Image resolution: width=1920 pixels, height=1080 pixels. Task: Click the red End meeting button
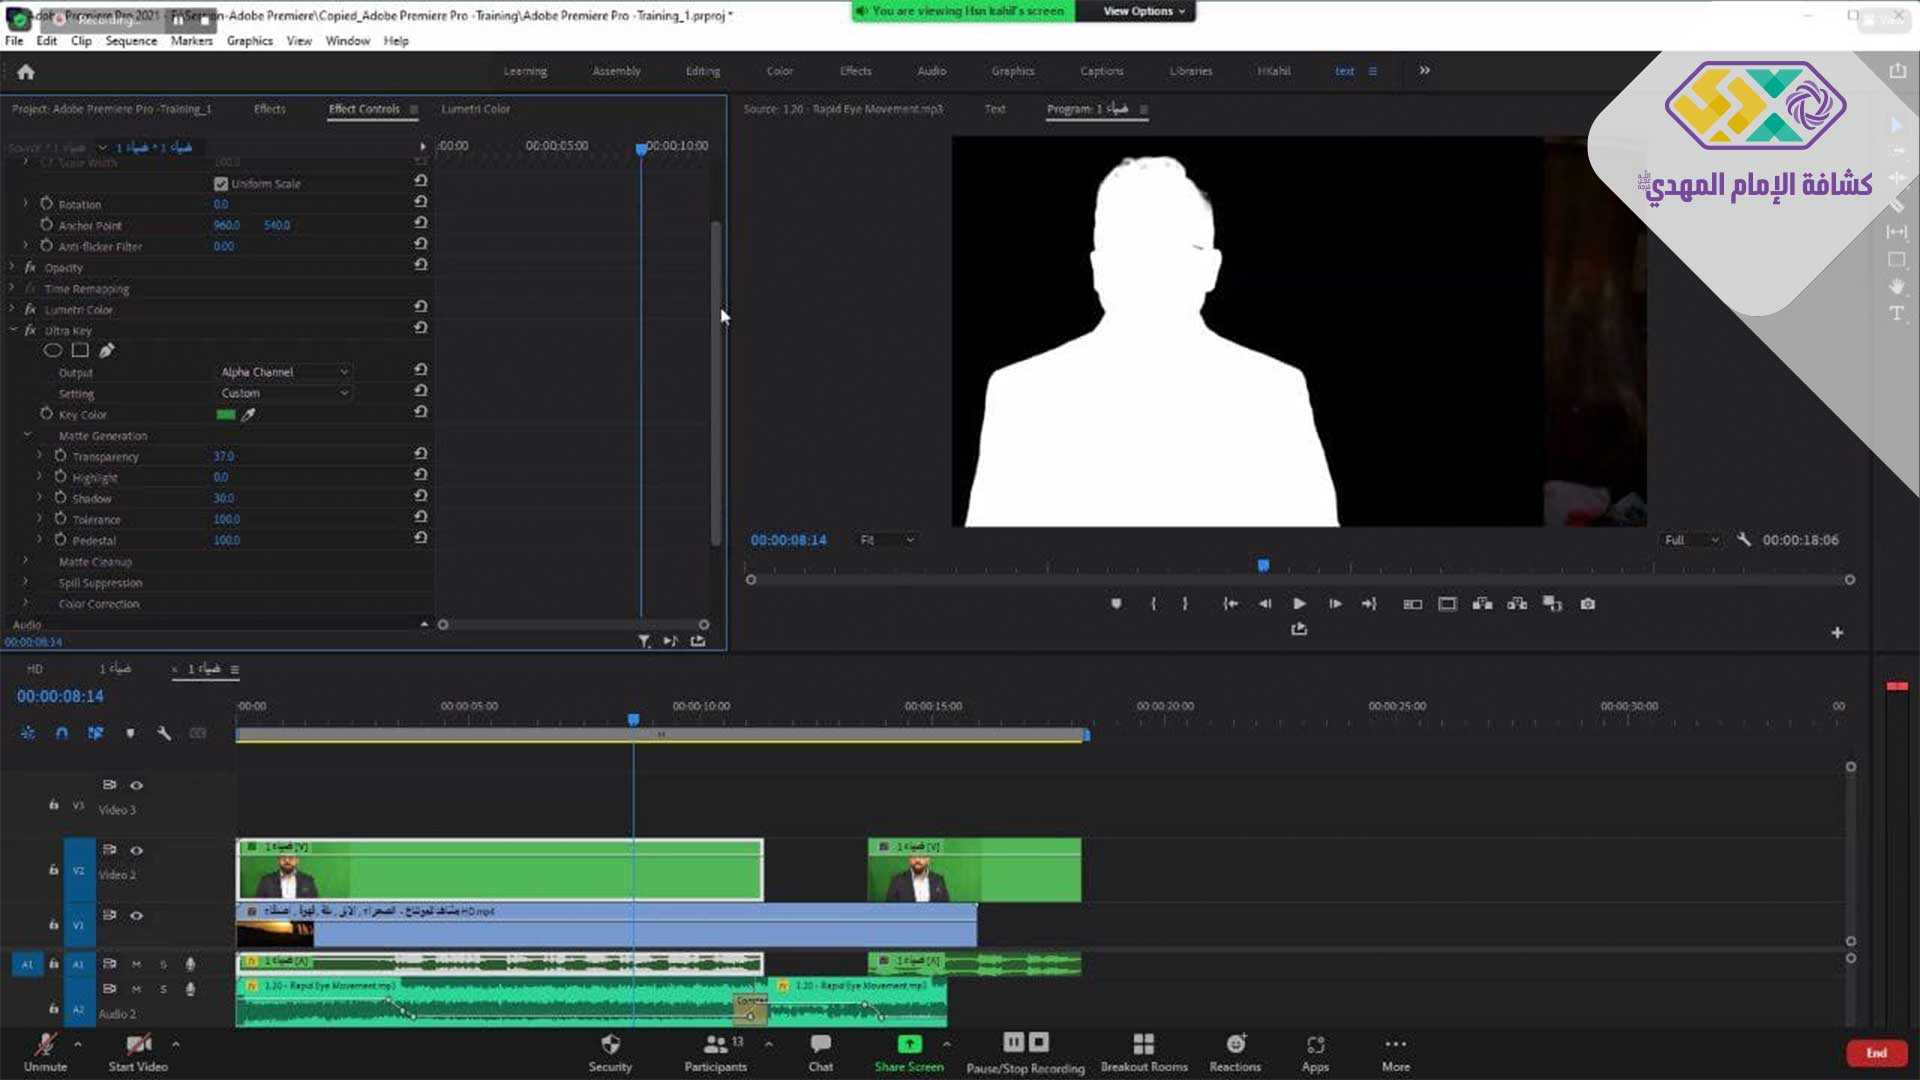click(1876, 1053)
